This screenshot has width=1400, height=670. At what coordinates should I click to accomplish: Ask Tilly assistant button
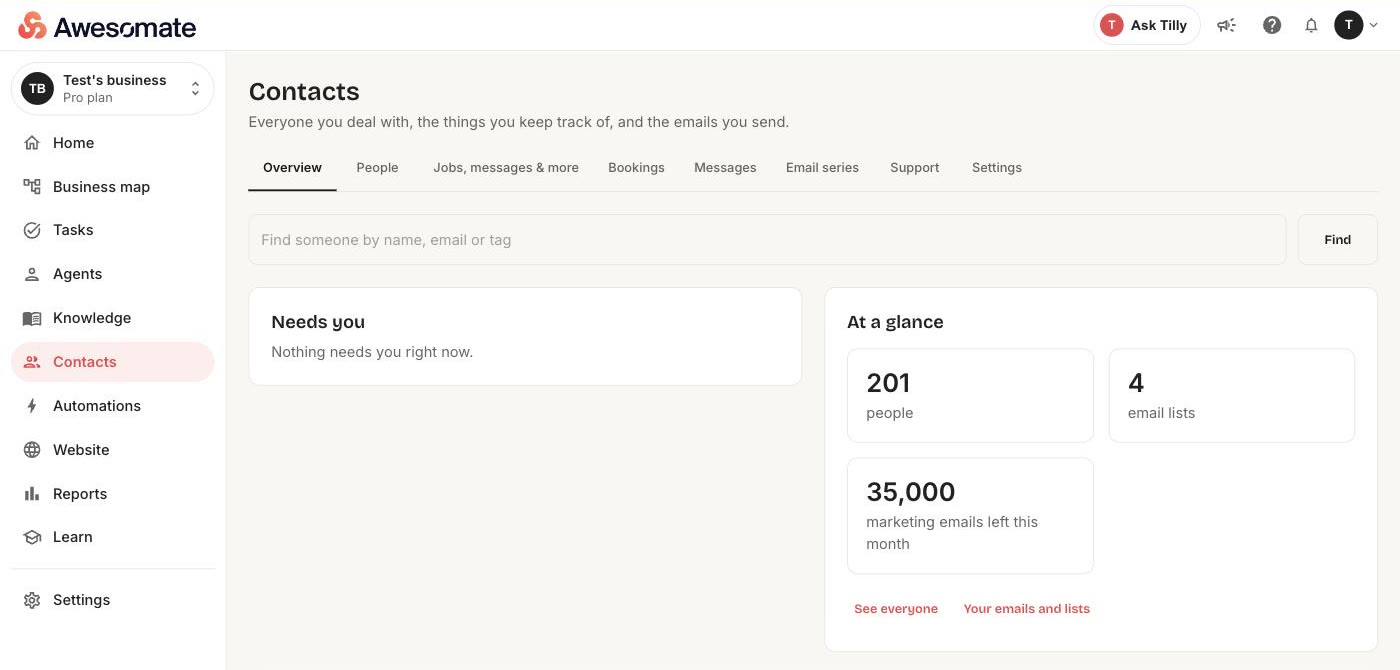click(x=1147, y=26)
